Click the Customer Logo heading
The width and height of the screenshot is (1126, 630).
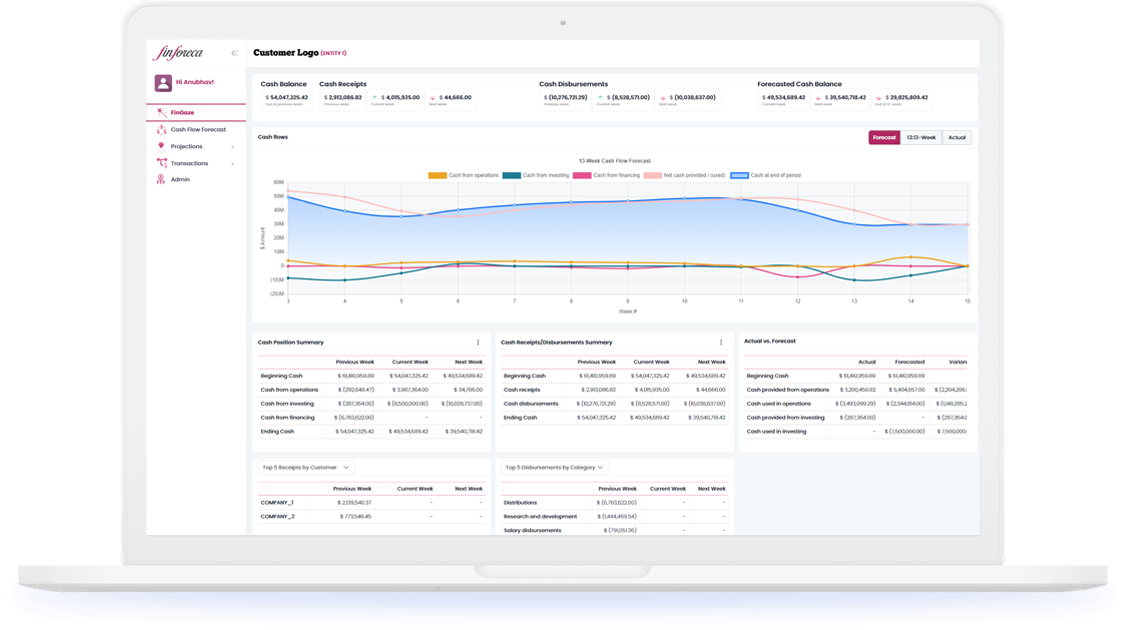click(x=286, y=52)
